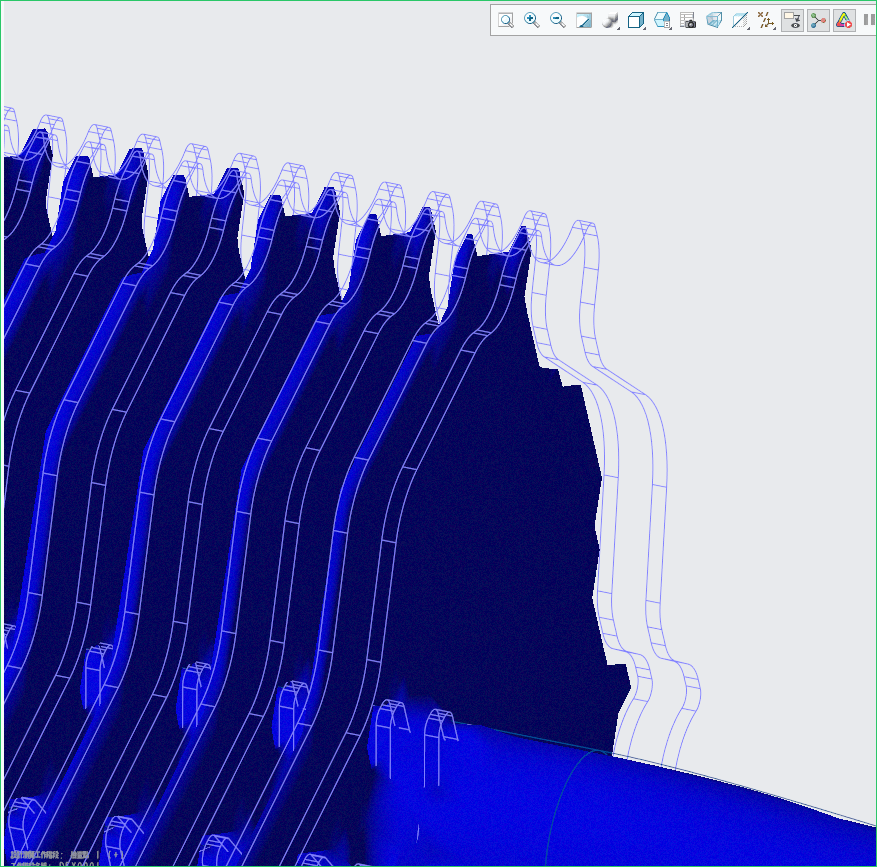Image resolution: width=877 pixels, height=867 pixels.
Task: Expand the Saved Orientations list
Action: point(636,20)
